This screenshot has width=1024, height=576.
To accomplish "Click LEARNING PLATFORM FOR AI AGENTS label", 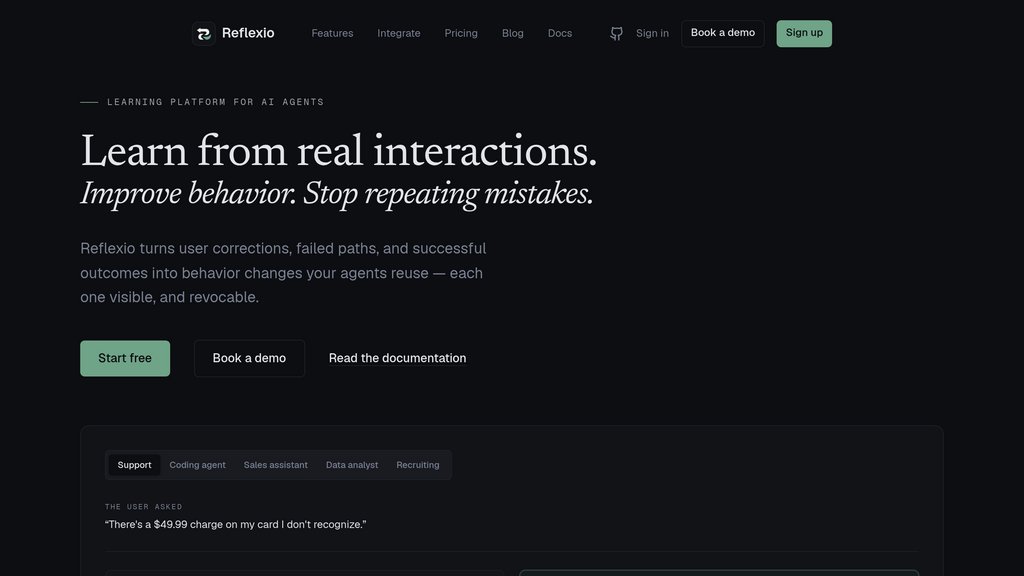I will pyautogui.click(x=216, y=102).
